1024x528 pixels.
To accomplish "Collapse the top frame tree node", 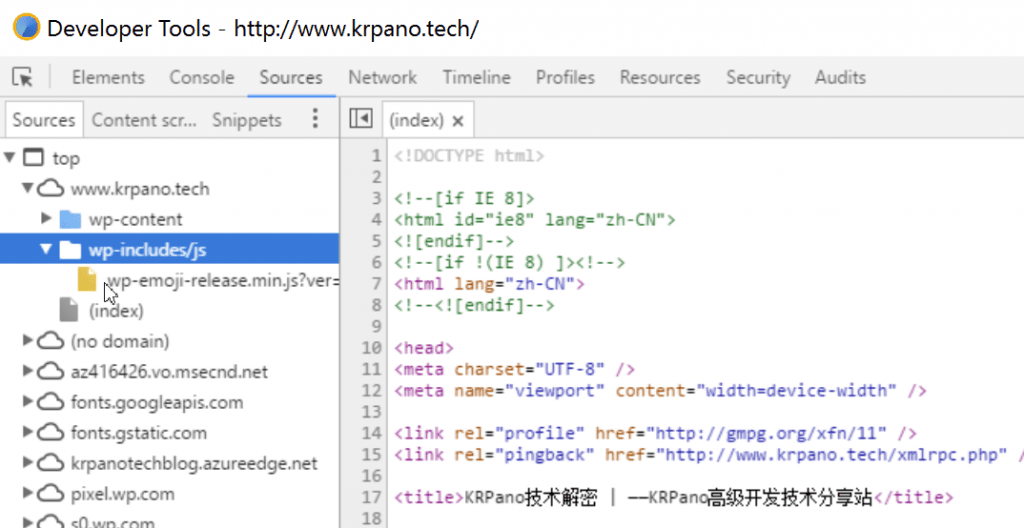I will pyautogui.click(x=10, y=158).
